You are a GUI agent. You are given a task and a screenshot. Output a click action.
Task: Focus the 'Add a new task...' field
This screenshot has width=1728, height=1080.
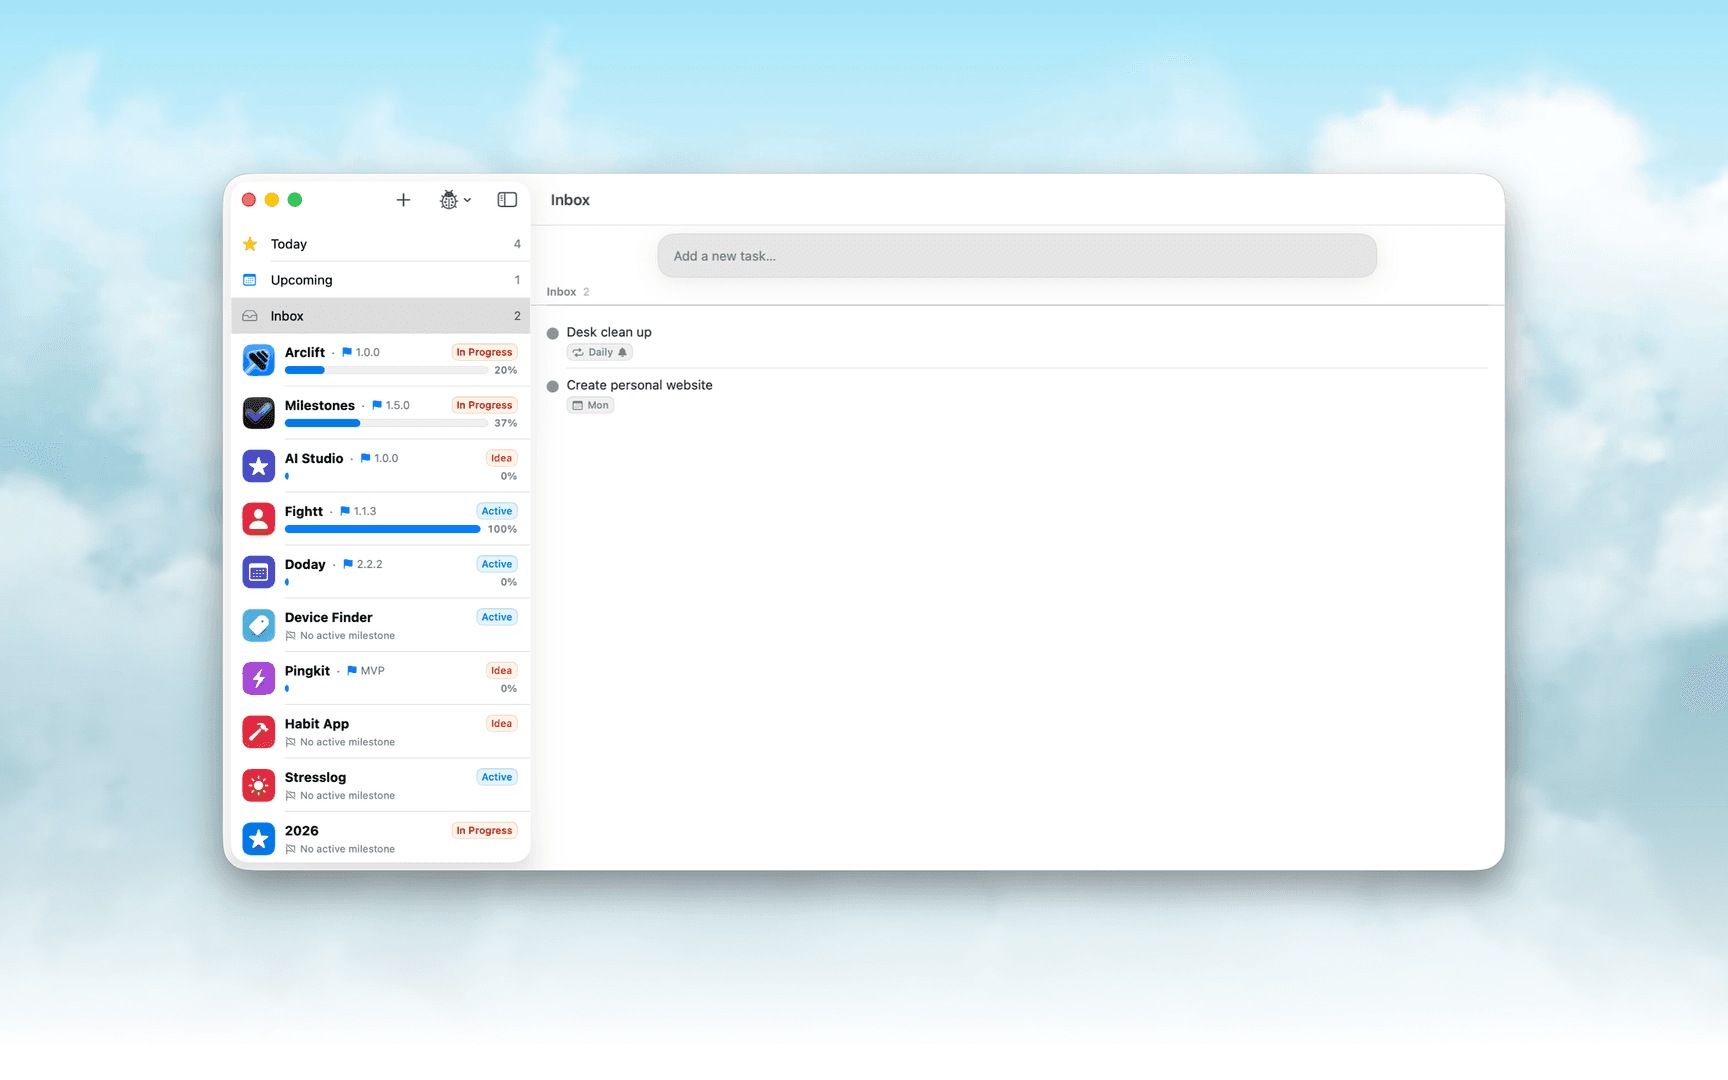tap(1017, 256)
